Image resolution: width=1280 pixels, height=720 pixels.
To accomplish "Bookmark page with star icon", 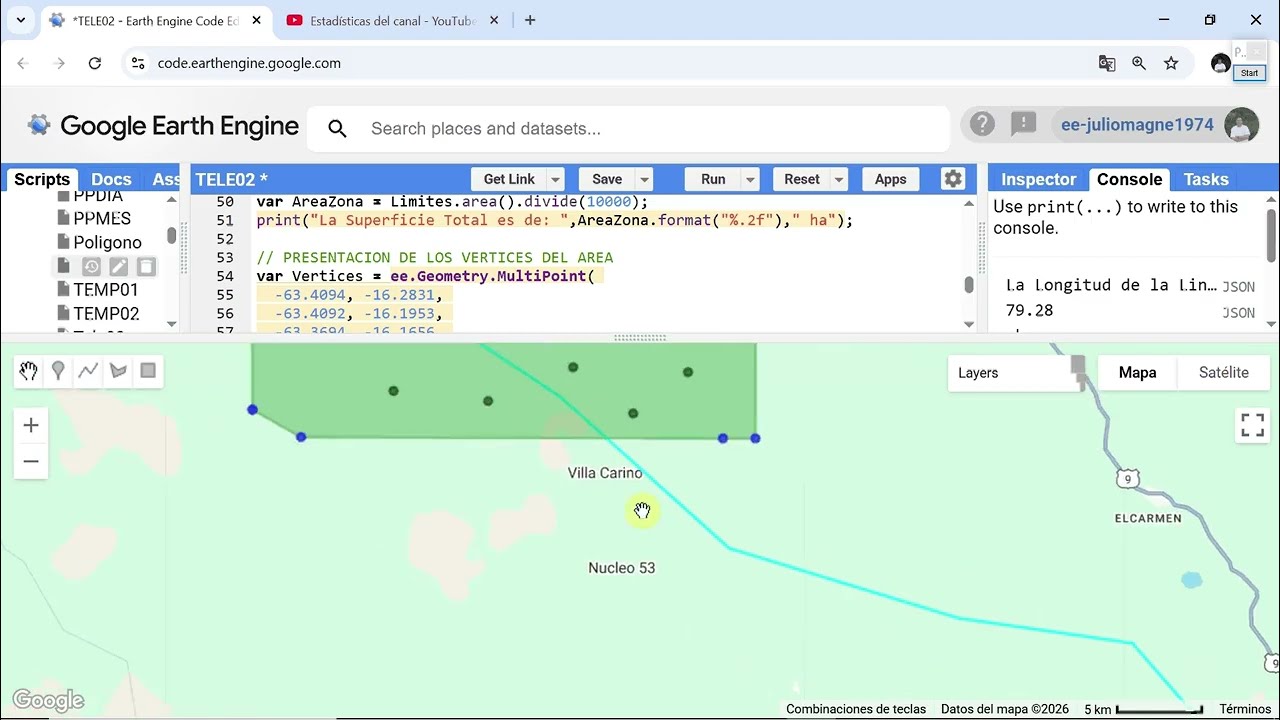I will pyautogui.click(x=1171, y=63).
